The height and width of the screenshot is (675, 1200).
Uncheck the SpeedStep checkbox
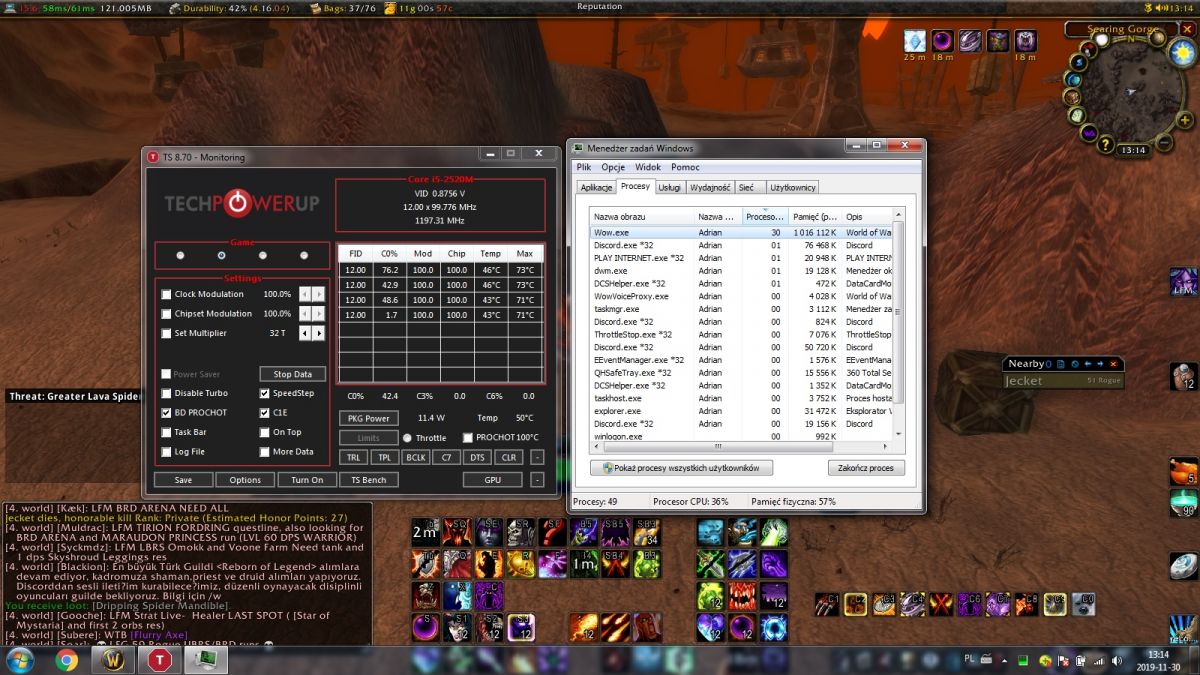click(x=264, y=393)
